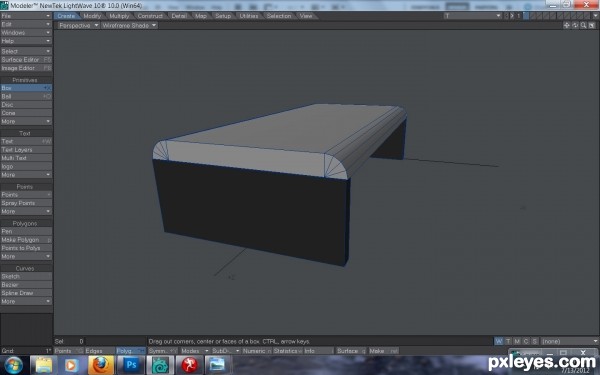Open the Windows dropdown menu
The width and height of the screenshot is (600, 375).
tap(26, 33)
